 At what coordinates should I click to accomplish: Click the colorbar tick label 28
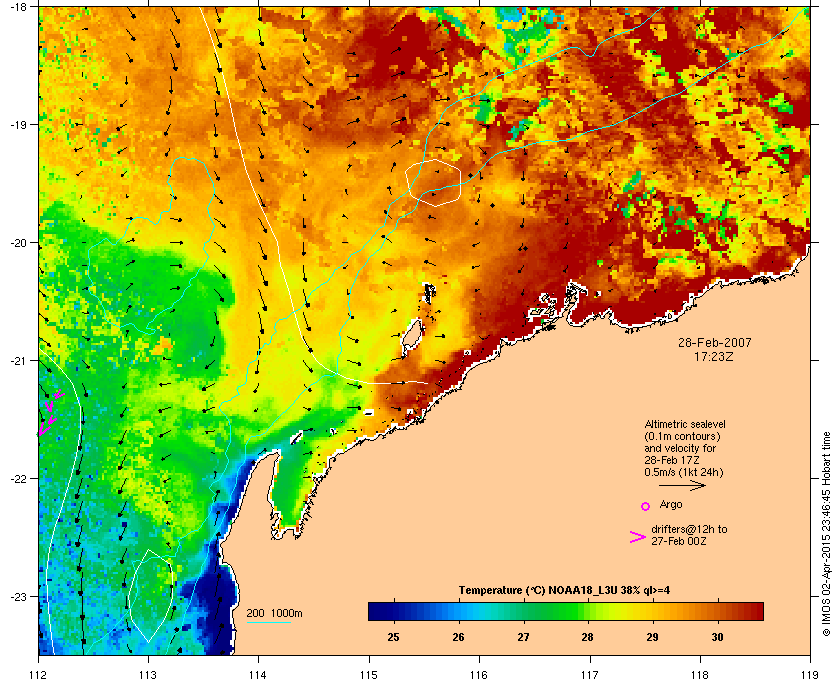pyautogui.click(x=588, y=637)
